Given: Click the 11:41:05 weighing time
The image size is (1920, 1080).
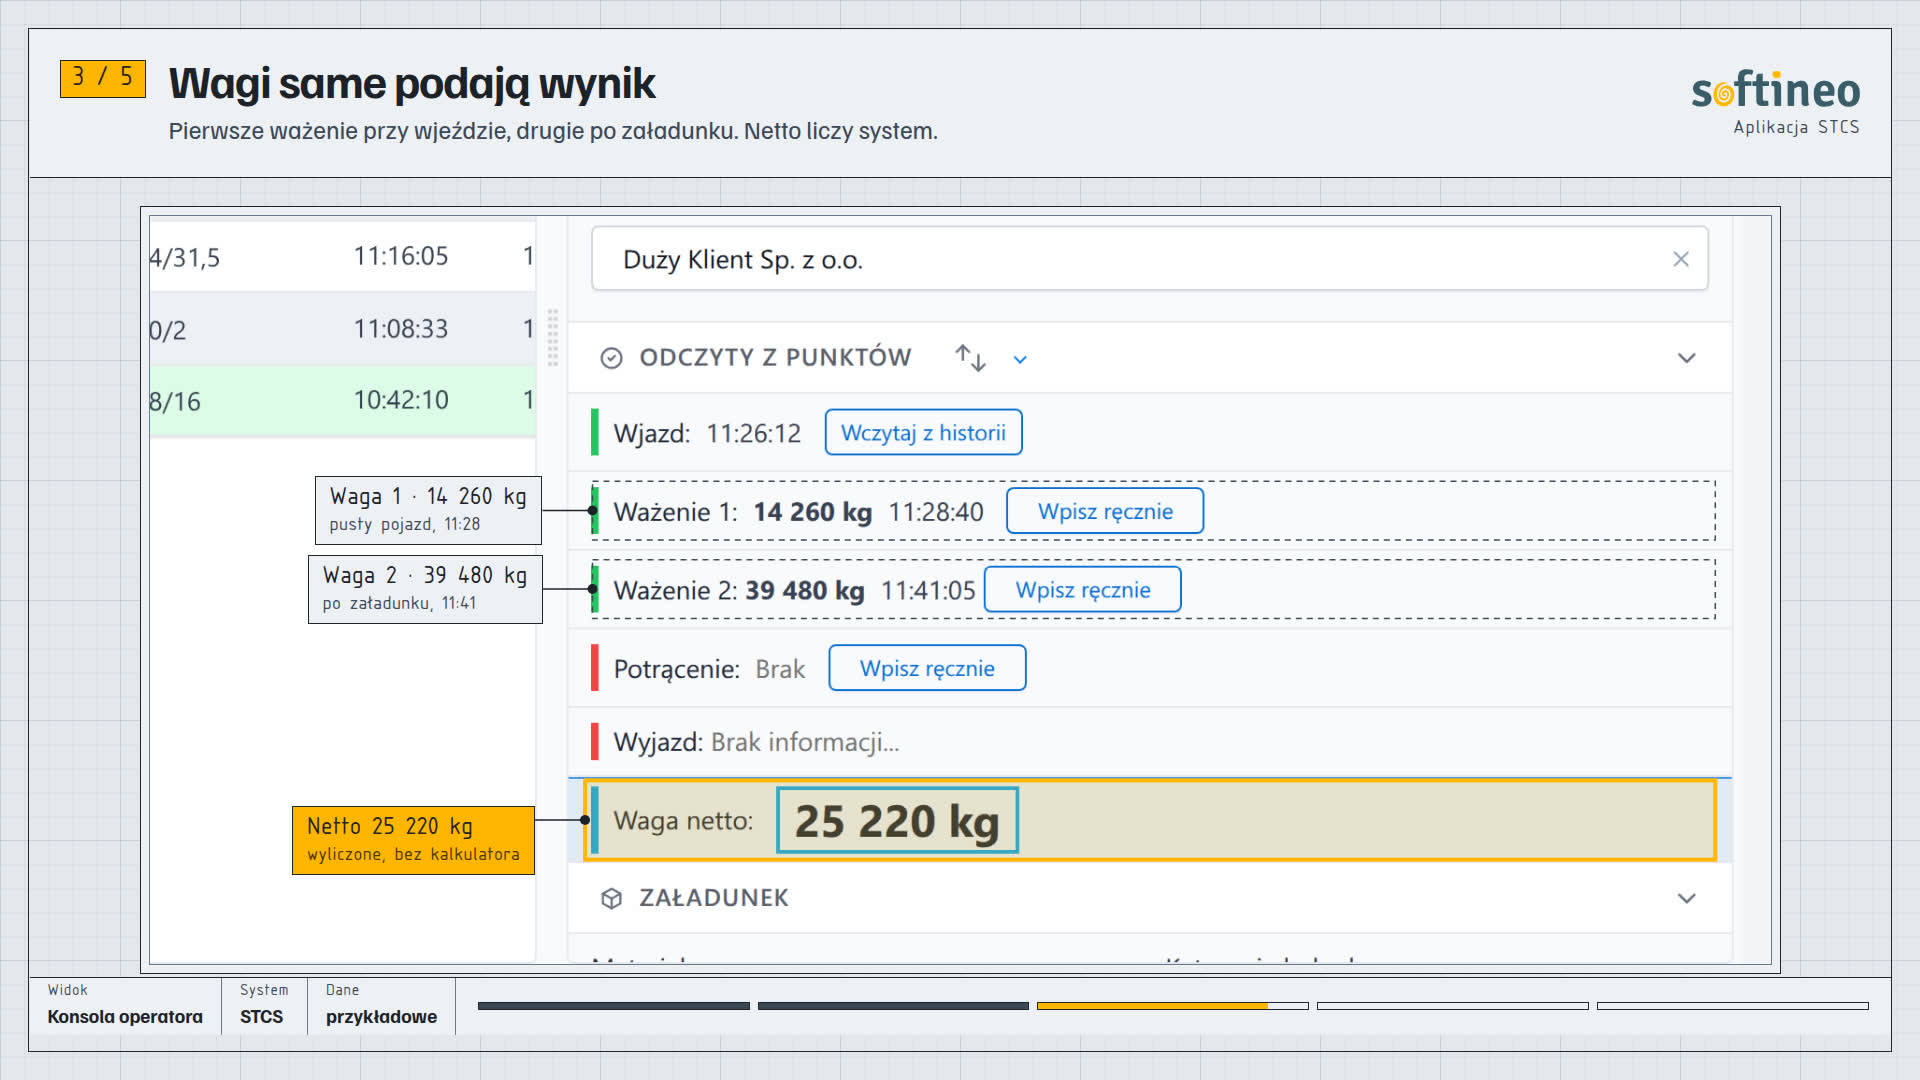Looking at the screenshot, I should [928, 590].
